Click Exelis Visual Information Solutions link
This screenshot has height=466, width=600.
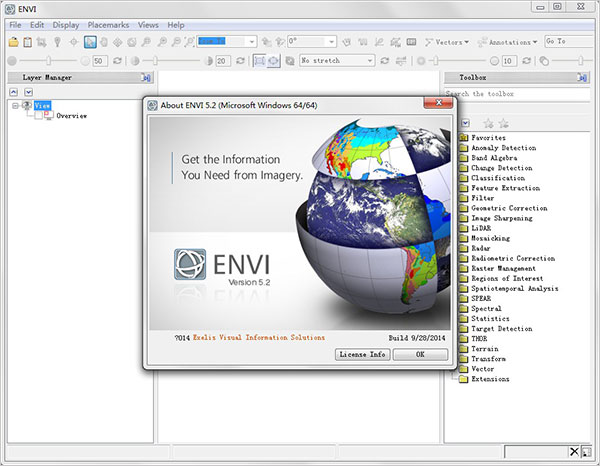[259, 337]
